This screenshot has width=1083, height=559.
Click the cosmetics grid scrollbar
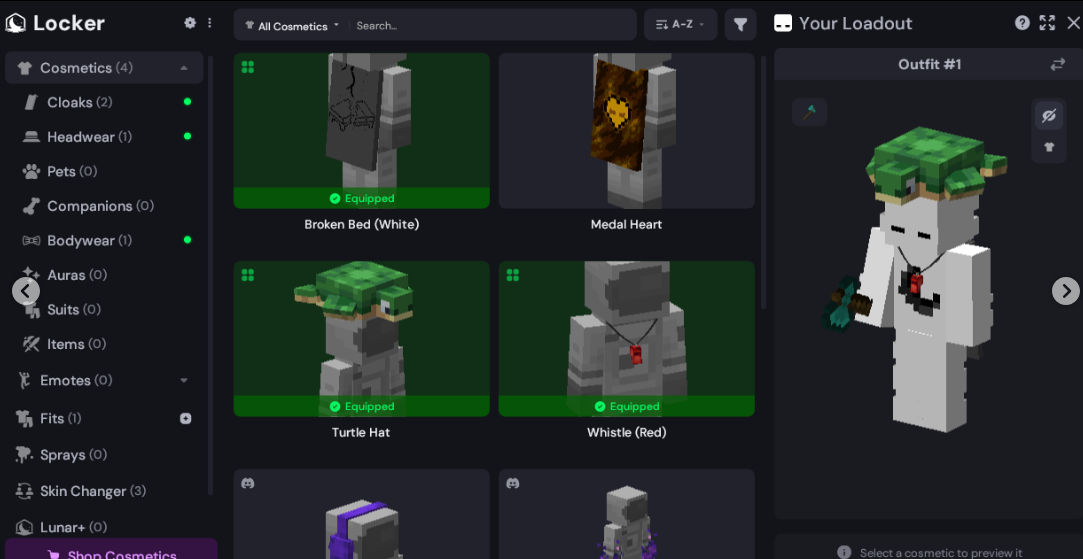pos(763,182)
